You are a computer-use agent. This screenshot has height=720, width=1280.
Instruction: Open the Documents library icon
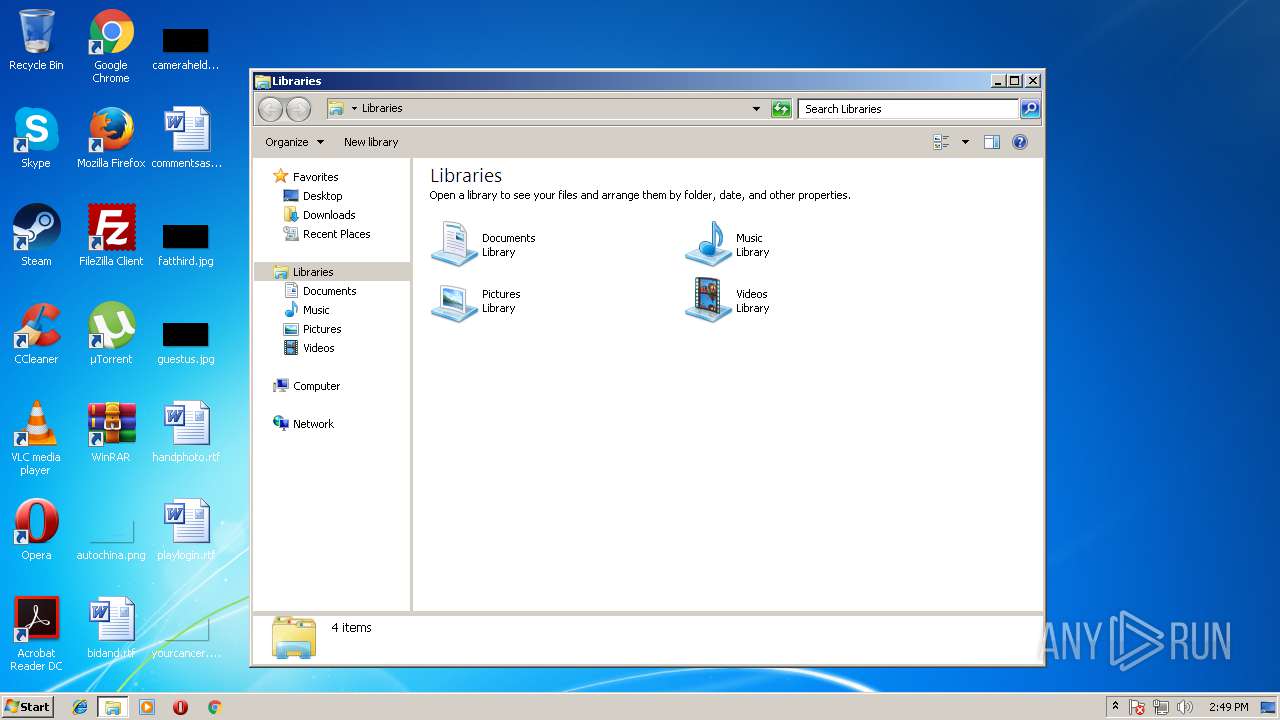[454, 245]
